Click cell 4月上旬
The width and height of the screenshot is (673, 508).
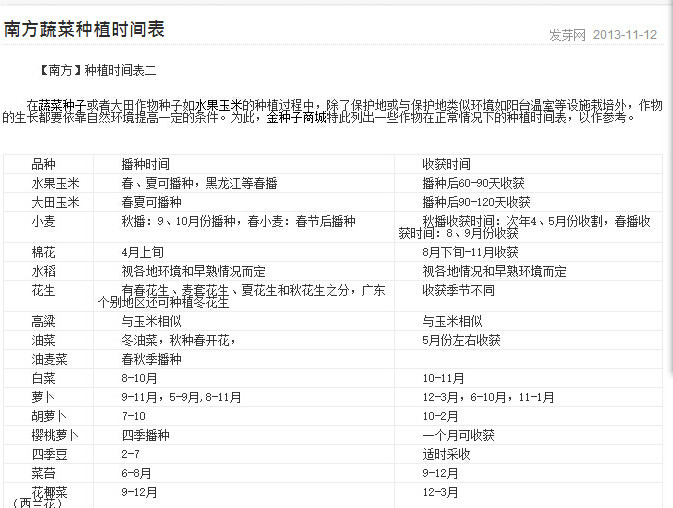click(x=142, y=252)
